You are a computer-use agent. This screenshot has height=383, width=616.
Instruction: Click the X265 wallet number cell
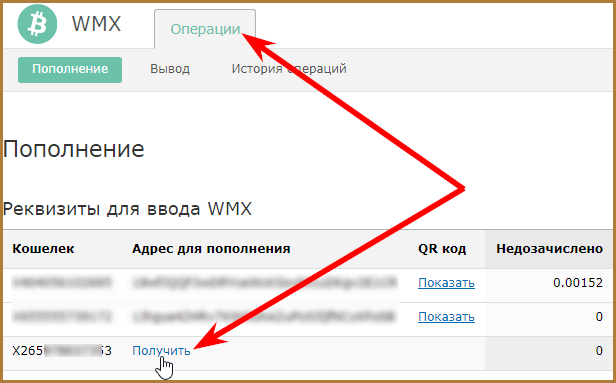point(62,350)
